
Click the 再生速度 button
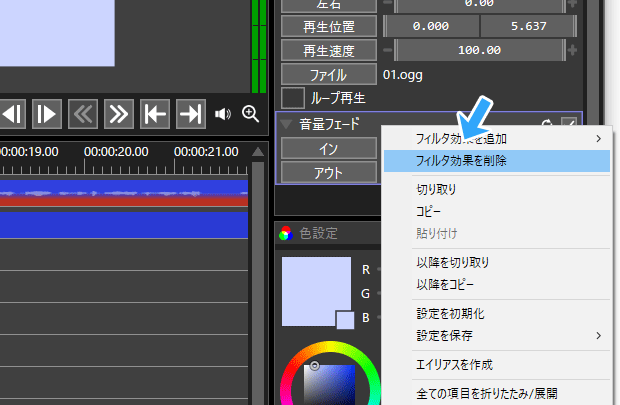(329, 51)
